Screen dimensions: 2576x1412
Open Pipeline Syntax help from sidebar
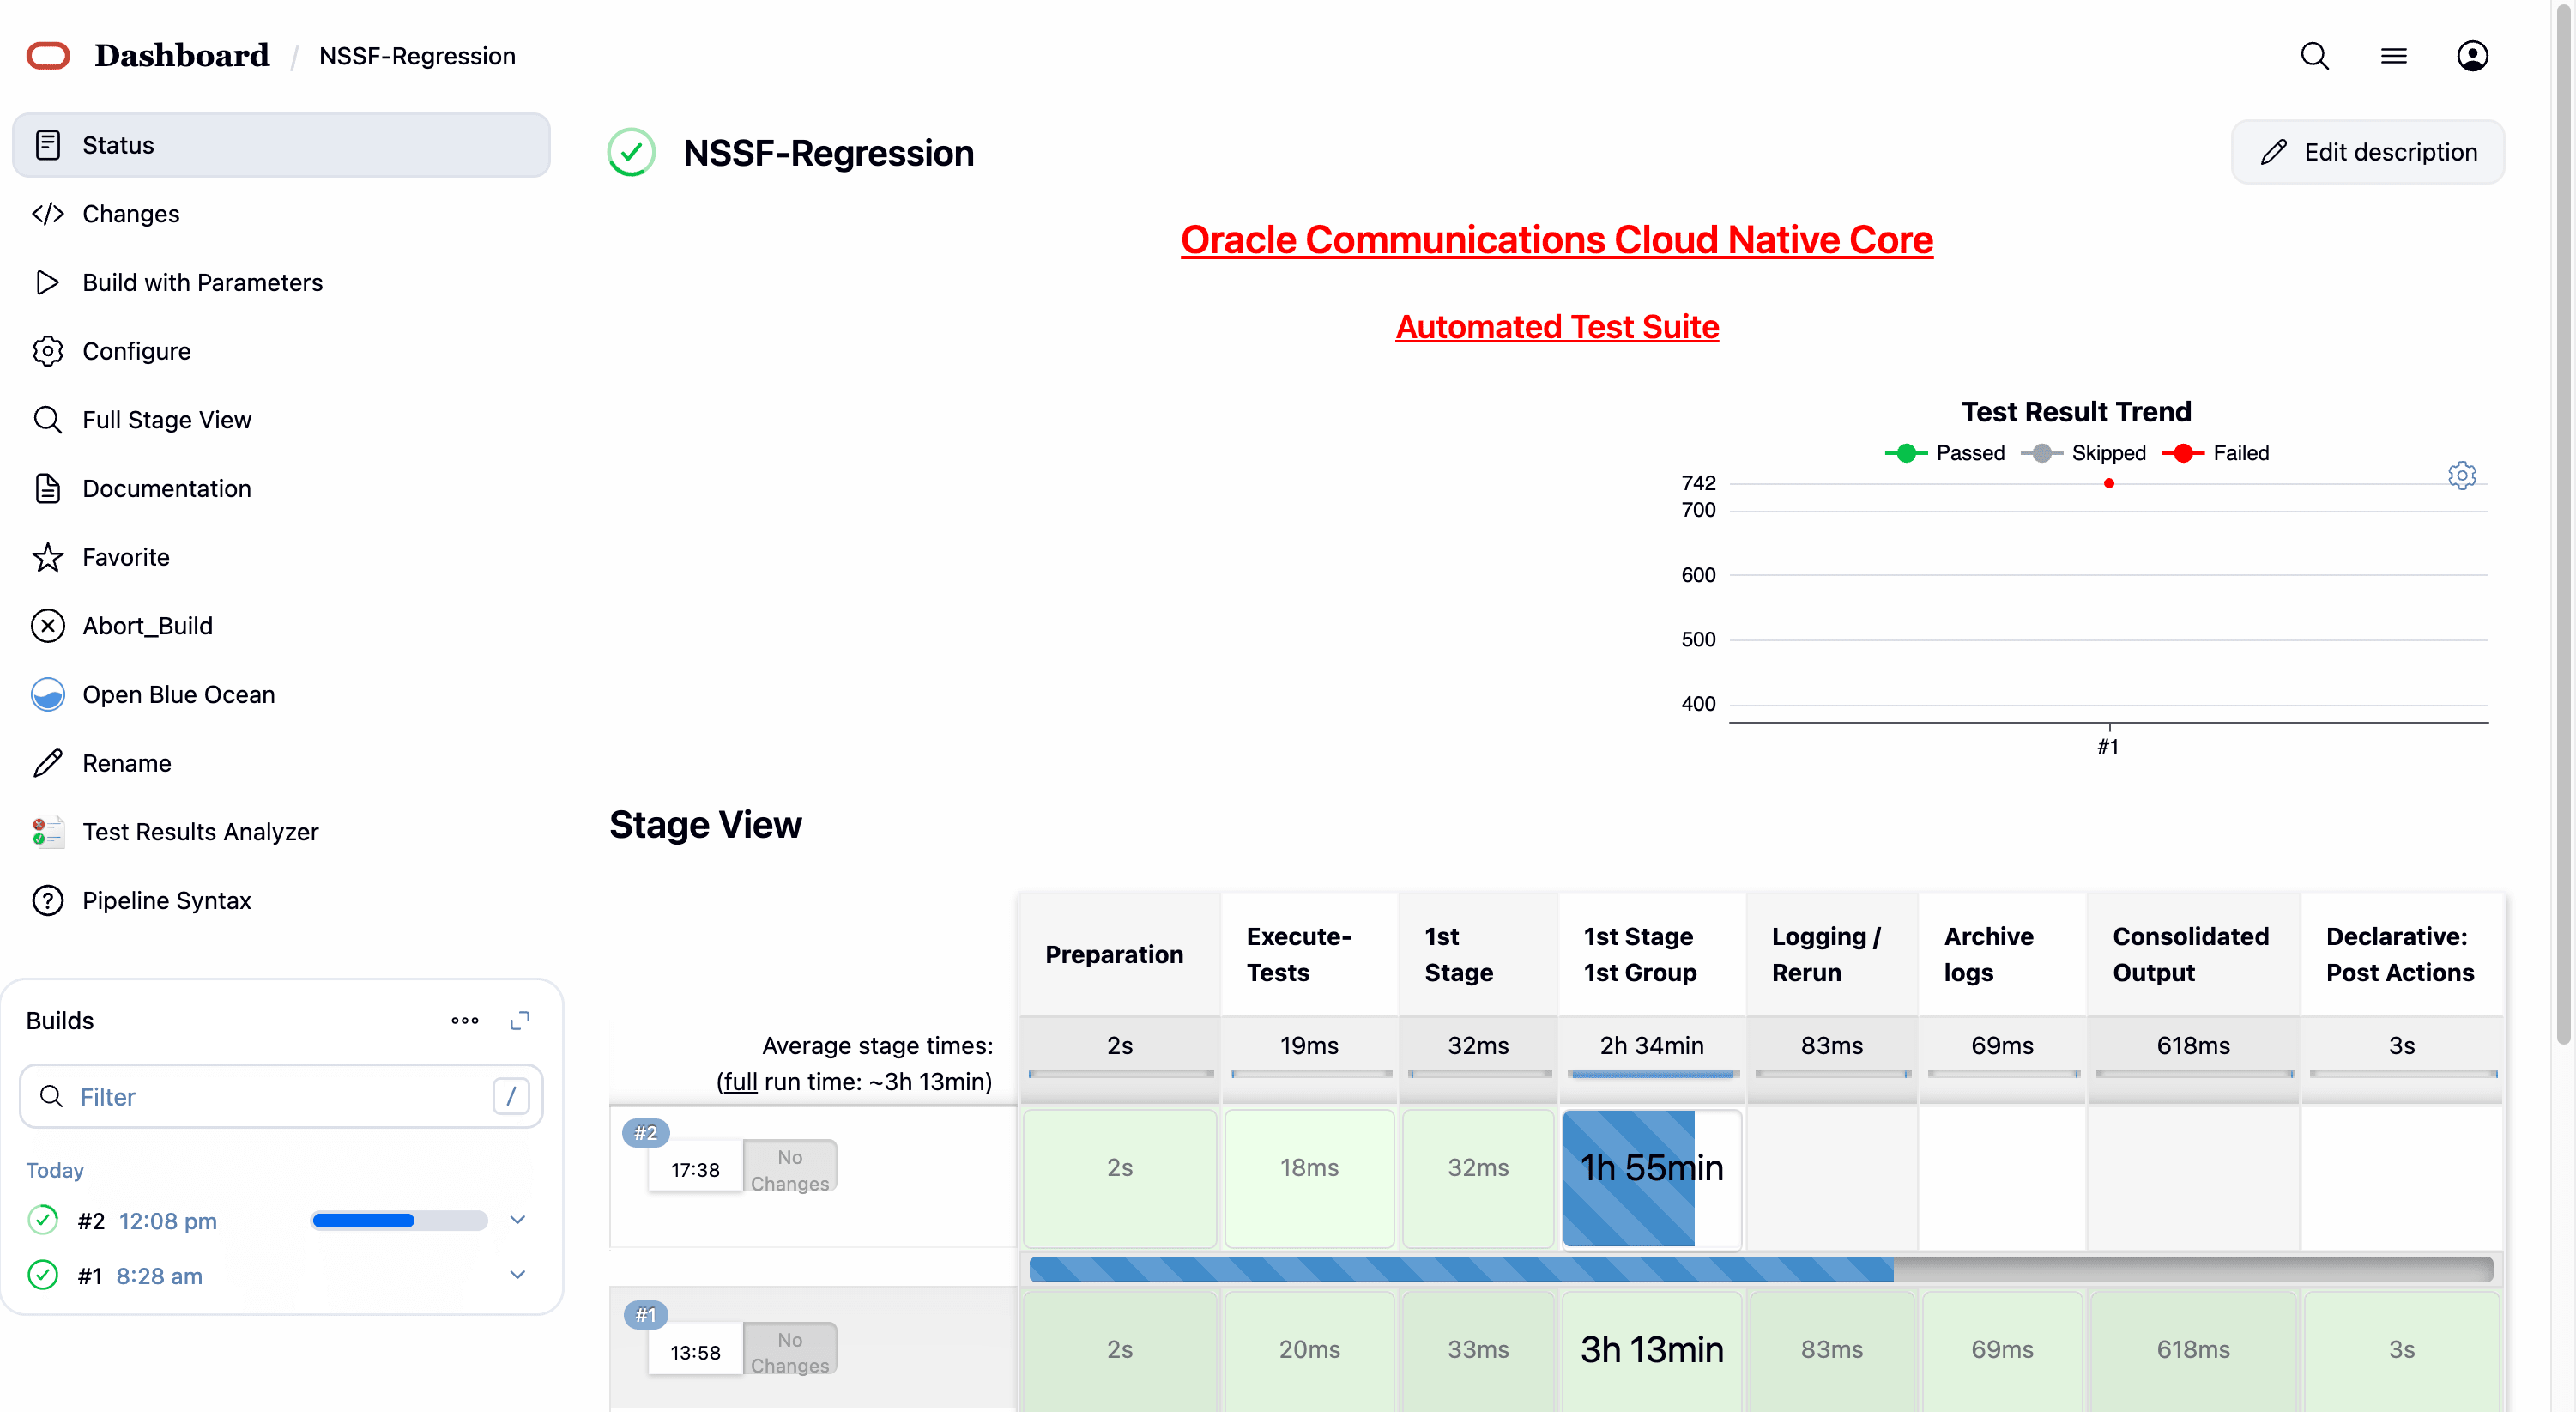[x=48, y=900]
